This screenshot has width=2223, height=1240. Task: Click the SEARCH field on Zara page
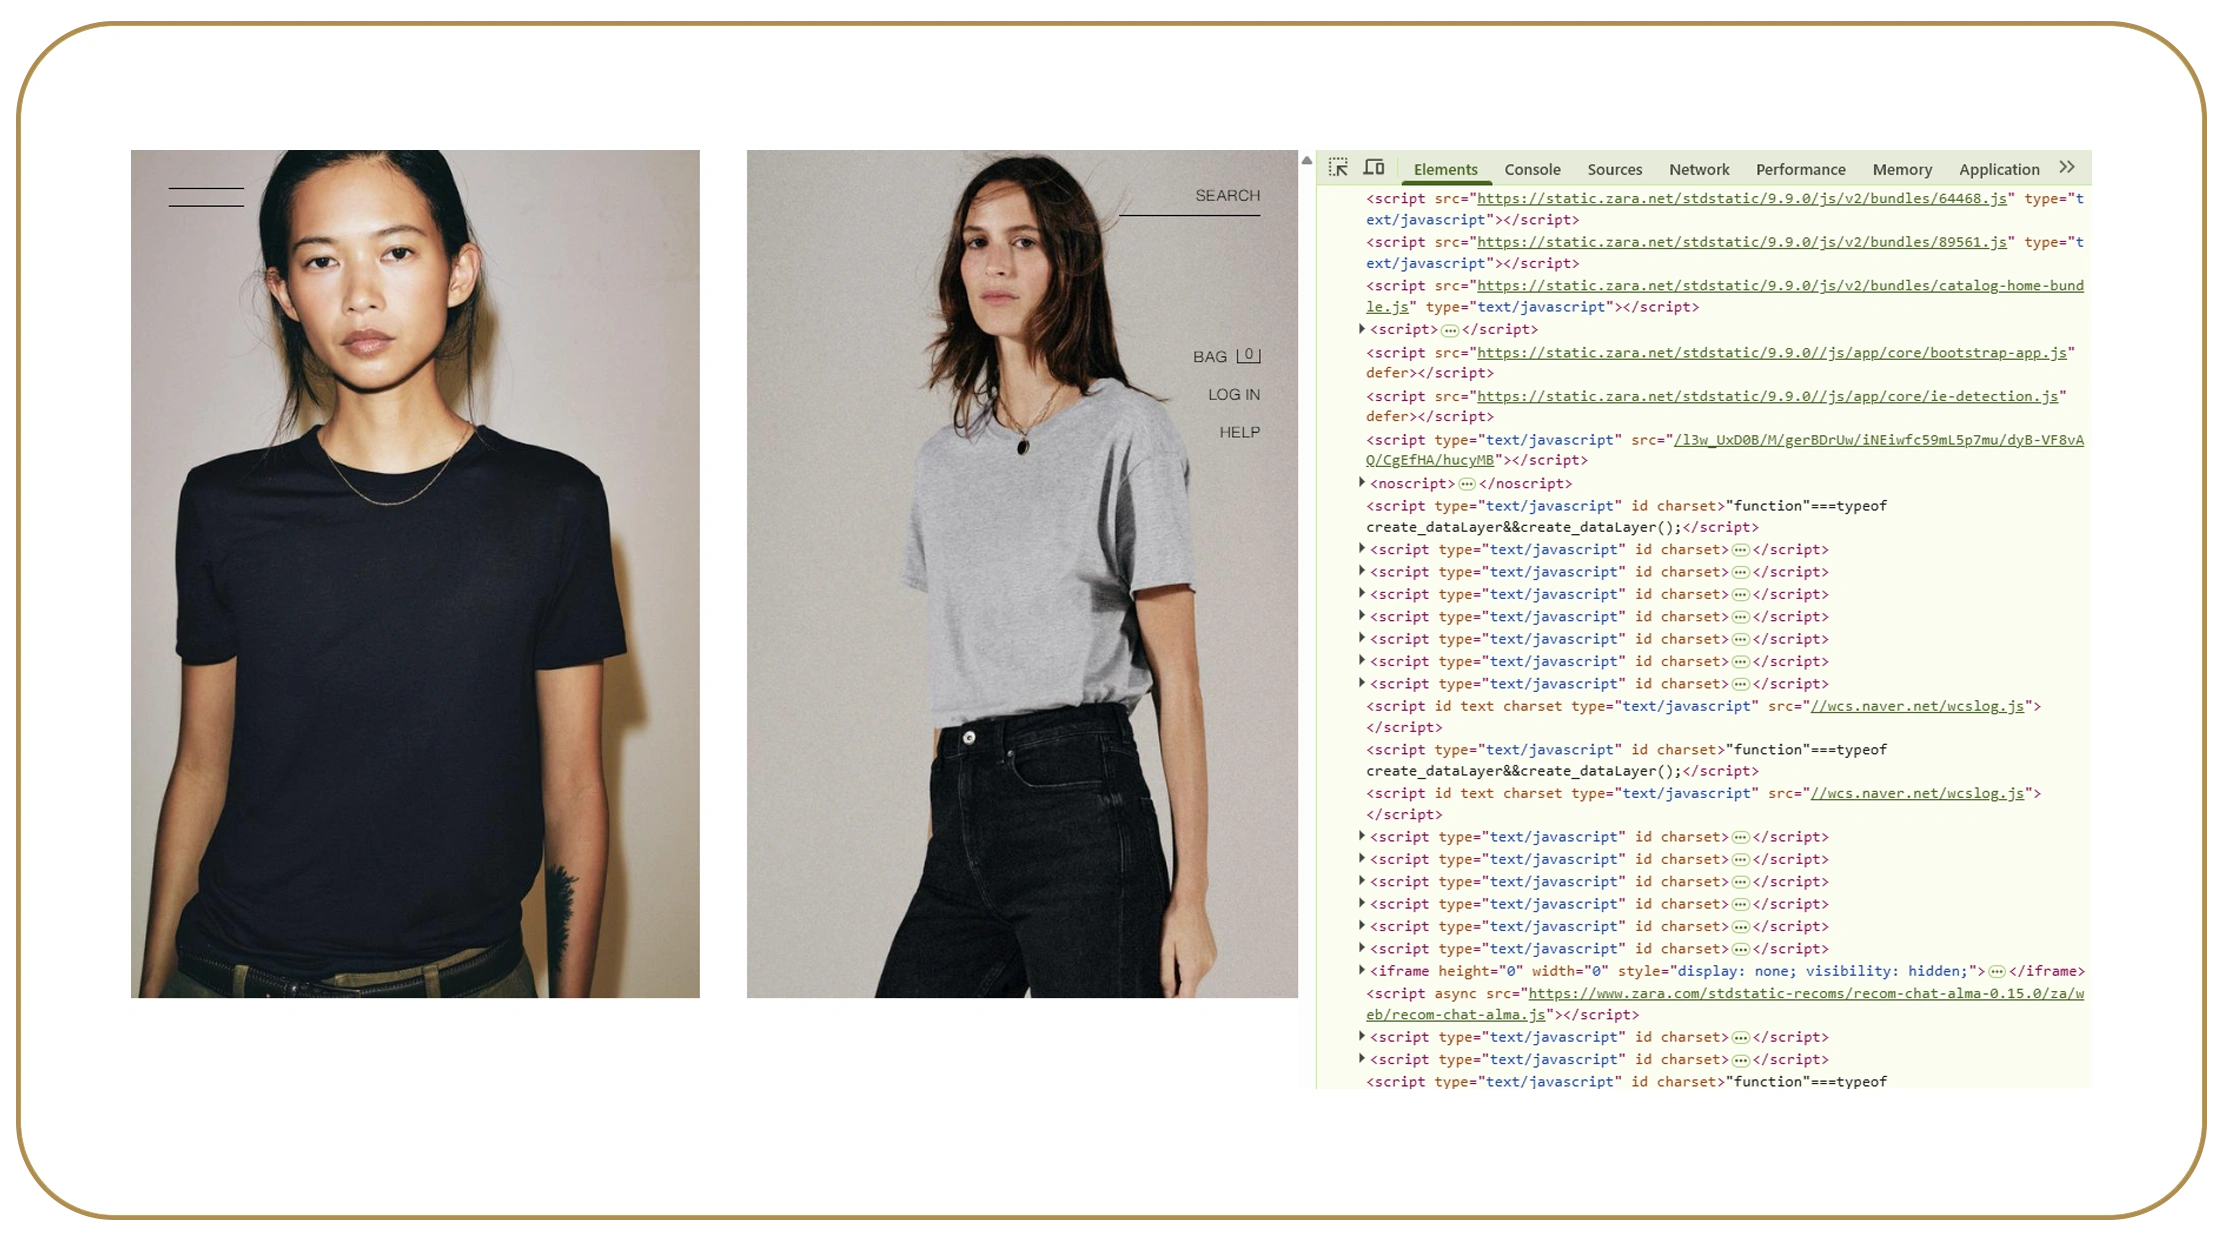pyautogui.click(x=1189, y=198)
